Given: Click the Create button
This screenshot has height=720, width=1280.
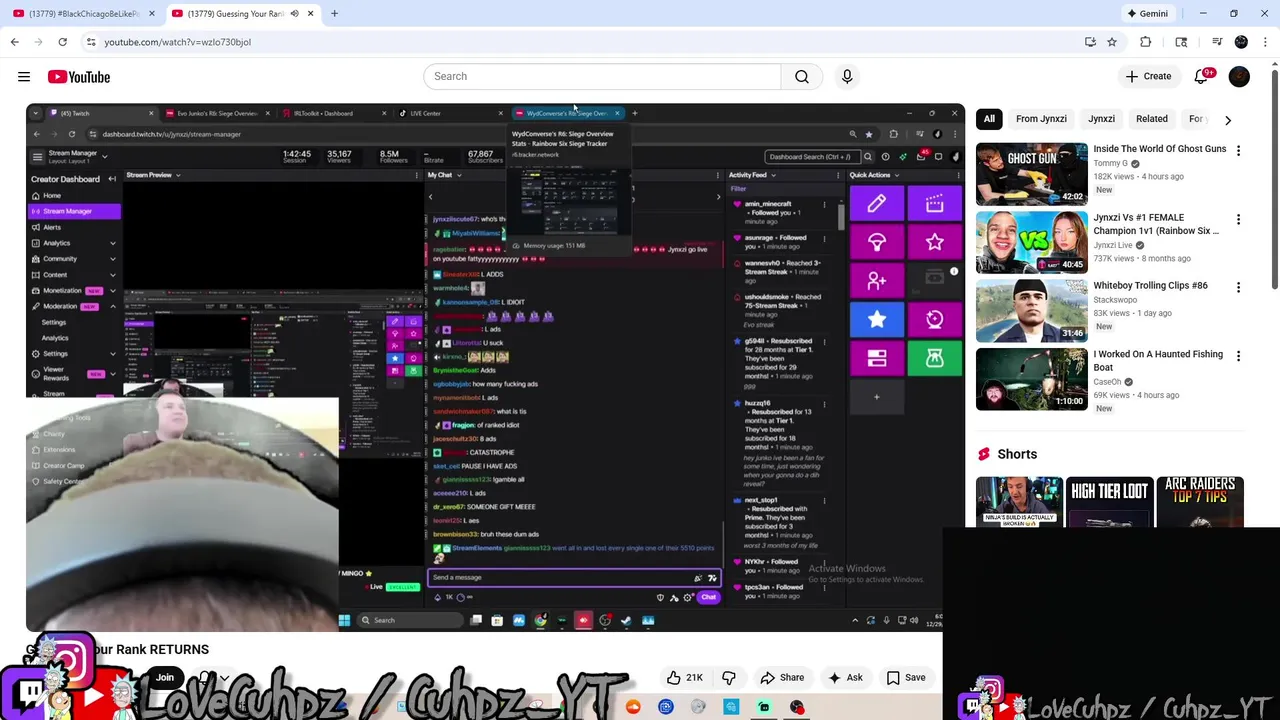Looking at the screenshot, I should click(1148, 77).
